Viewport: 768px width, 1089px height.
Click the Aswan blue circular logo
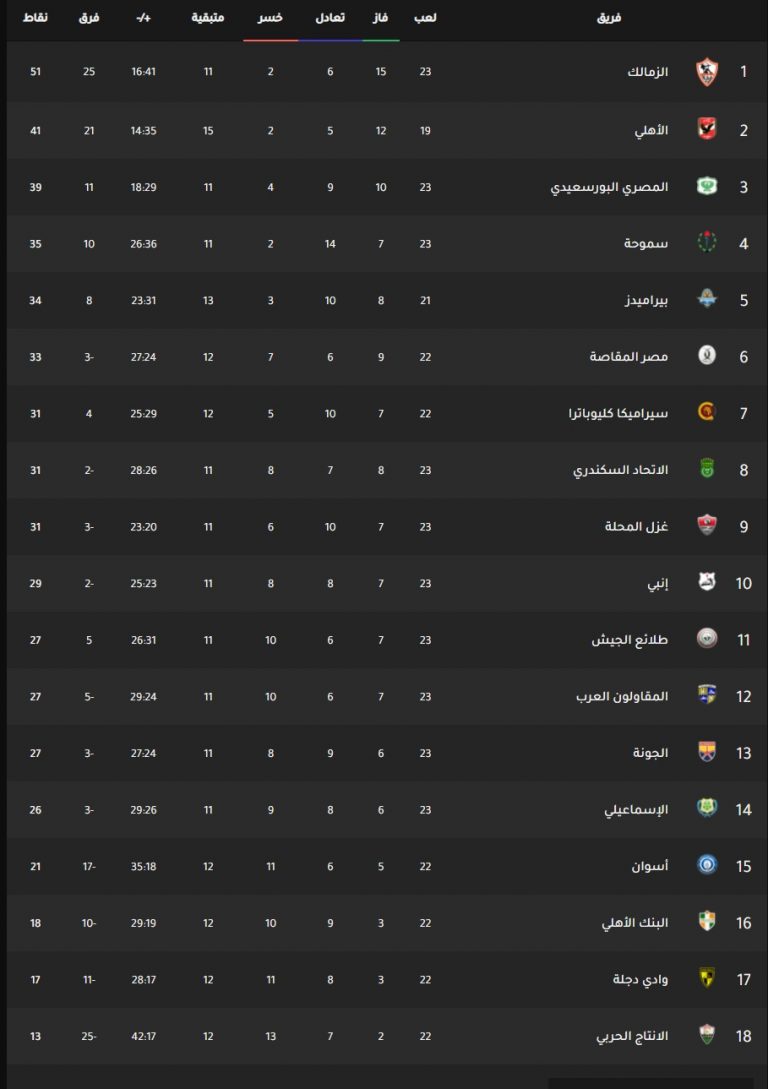(707, 865)
